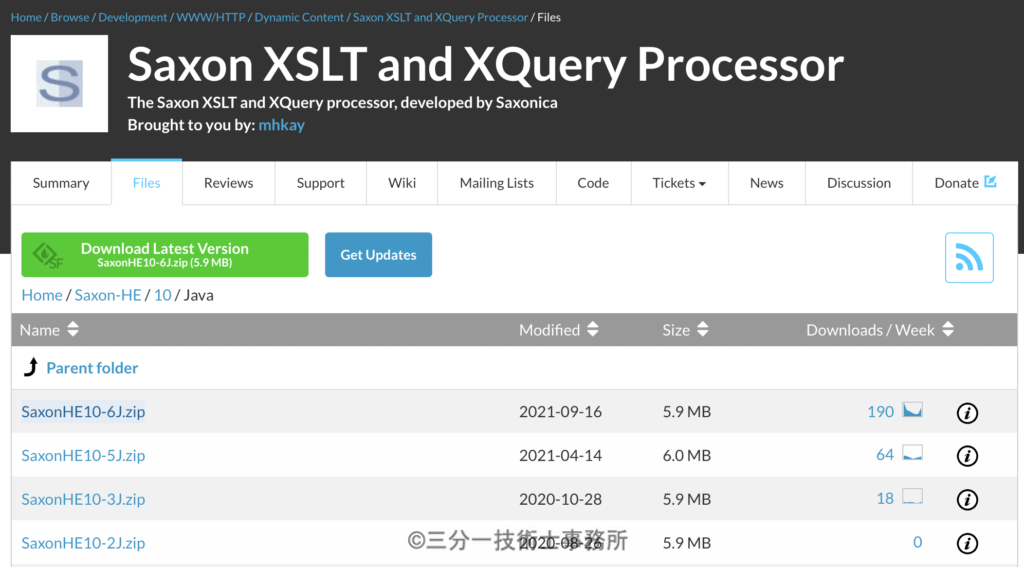Click the 0 weekly downloads count
Image resolution: width=1024 pixels, height=567 pixels.
(x=918, y=542)
